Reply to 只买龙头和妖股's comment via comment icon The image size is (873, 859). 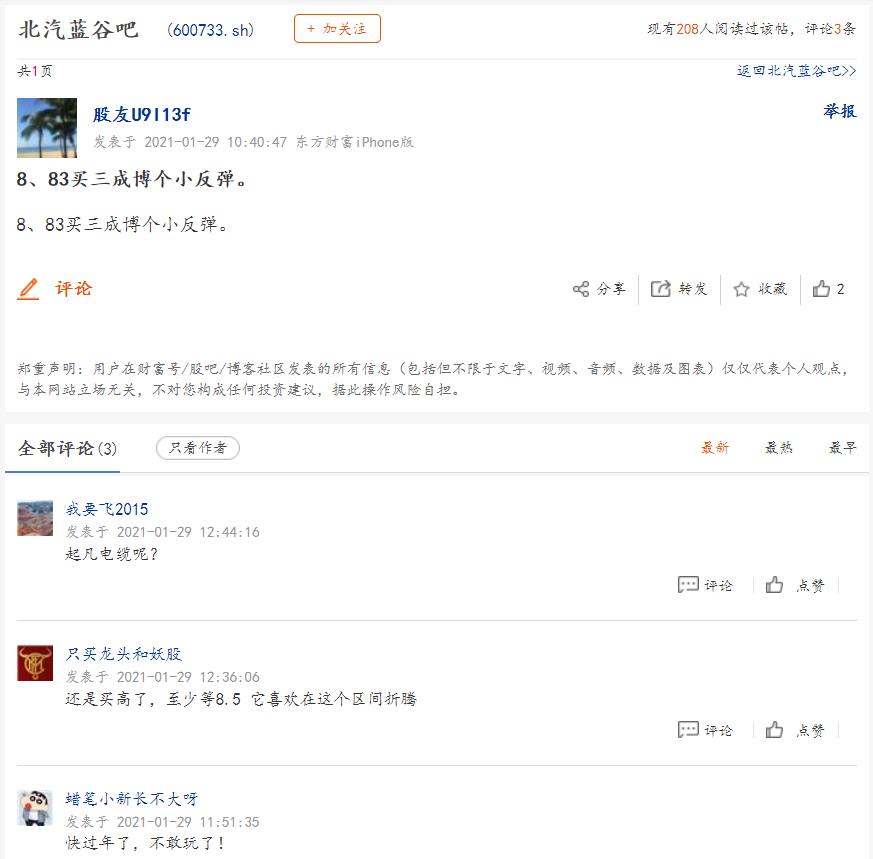click(x=688, y=729)
